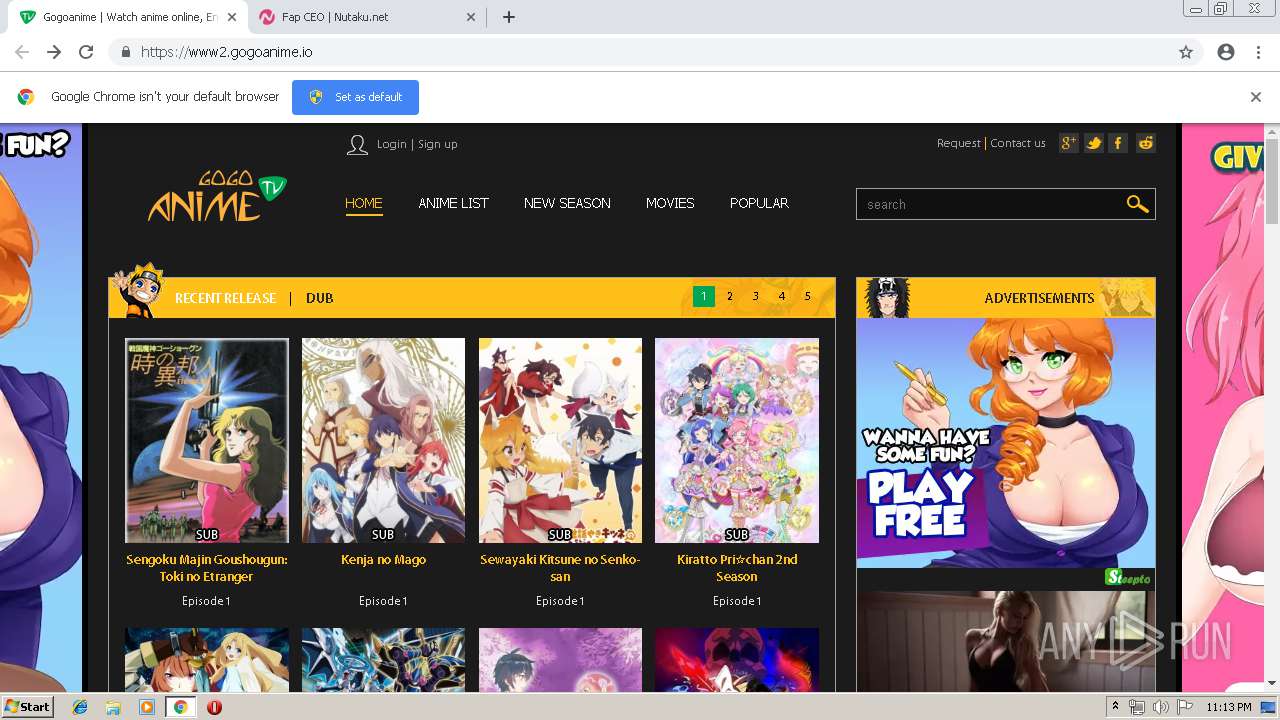Go to recent release page 3
Viewport: 1280px width, 720px height.
[756, 296]
